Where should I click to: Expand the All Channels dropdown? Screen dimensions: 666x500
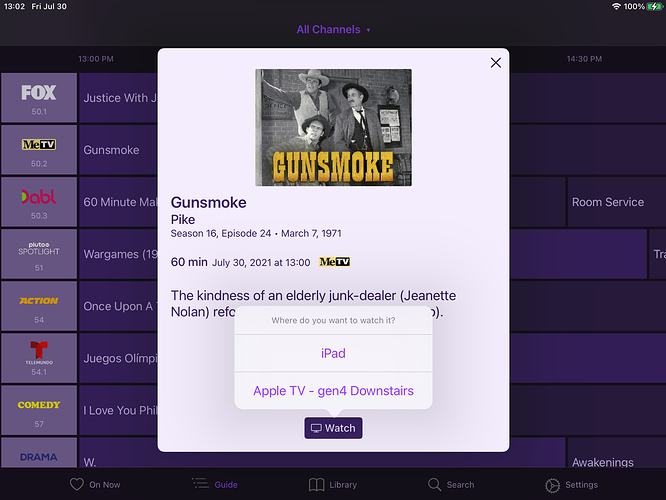click(x=333, y=30)
